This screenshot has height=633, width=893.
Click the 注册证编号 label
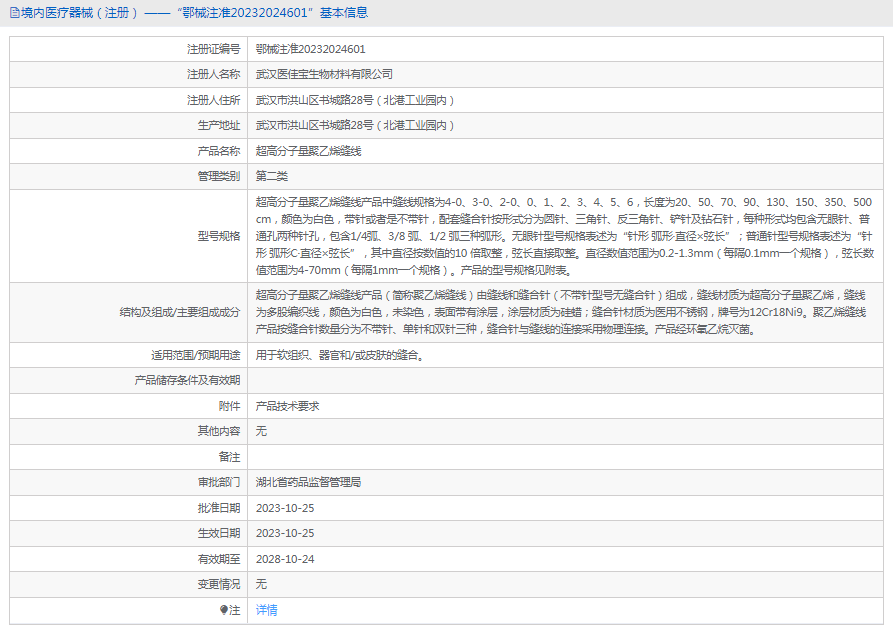tap(214, 50)
